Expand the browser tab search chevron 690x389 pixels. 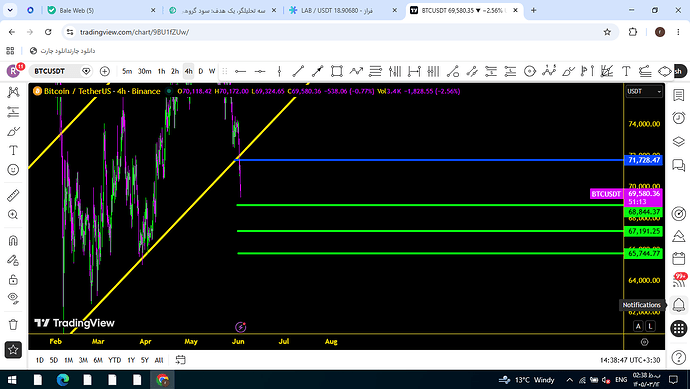(10, 10)
